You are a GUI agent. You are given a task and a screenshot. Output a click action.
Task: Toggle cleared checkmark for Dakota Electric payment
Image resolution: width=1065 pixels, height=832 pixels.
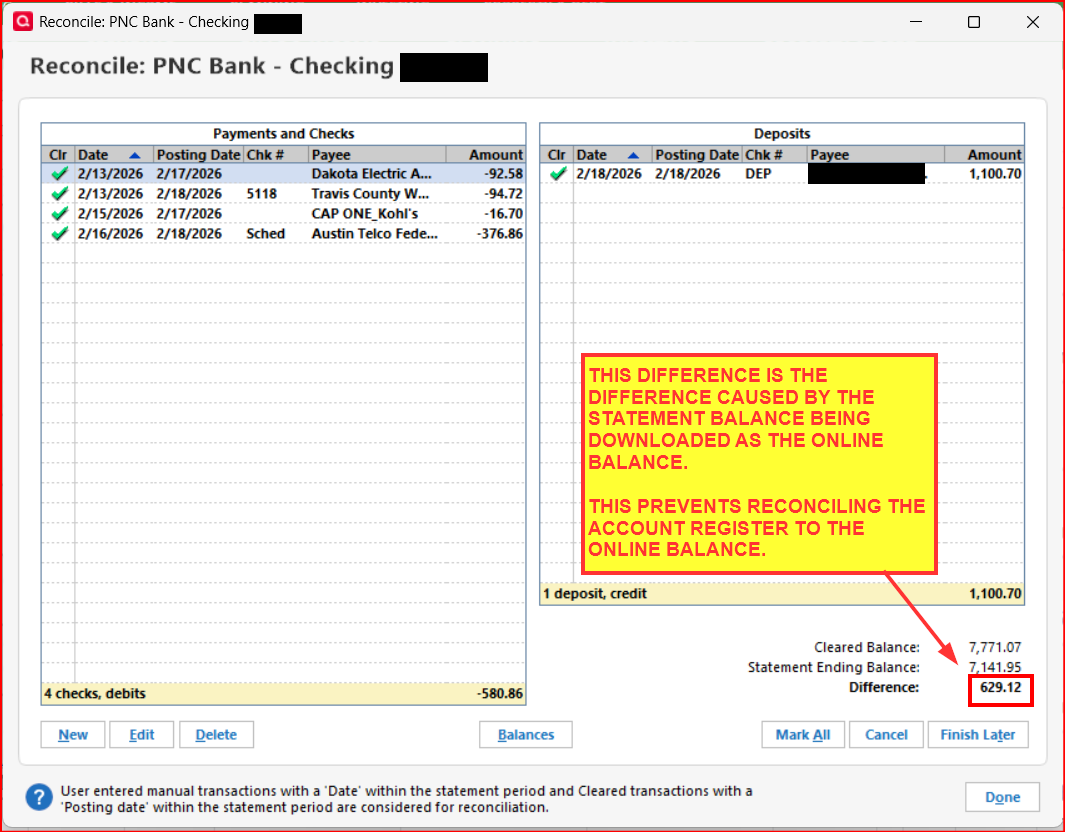tap(60, 174)
